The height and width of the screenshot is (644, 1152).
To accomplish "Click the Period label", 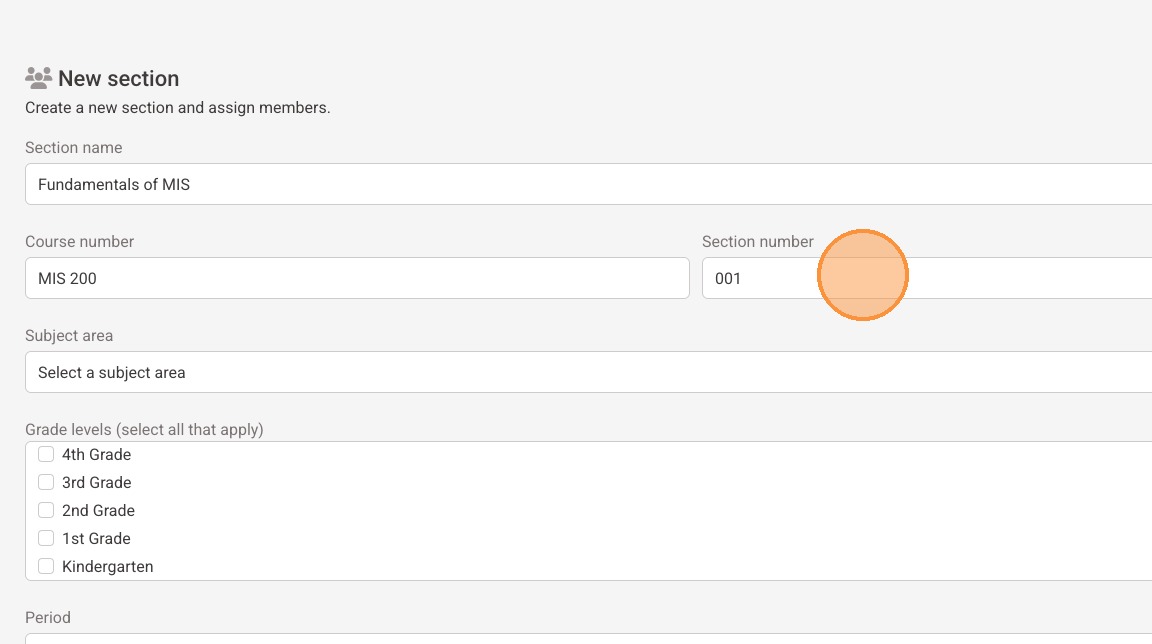I will [x=48, y=617].
